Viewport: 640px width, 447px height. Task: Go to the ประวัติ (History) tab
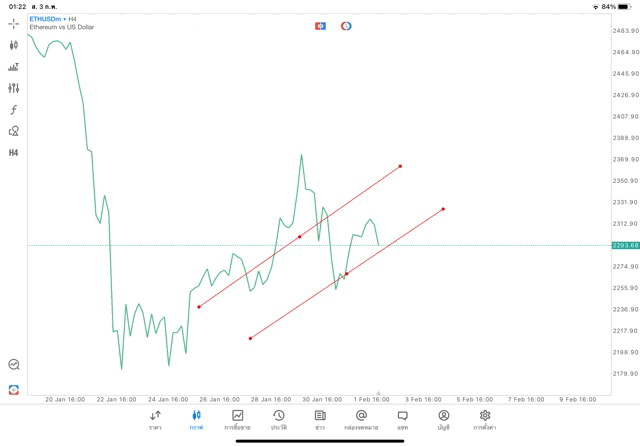click(279, 420)
